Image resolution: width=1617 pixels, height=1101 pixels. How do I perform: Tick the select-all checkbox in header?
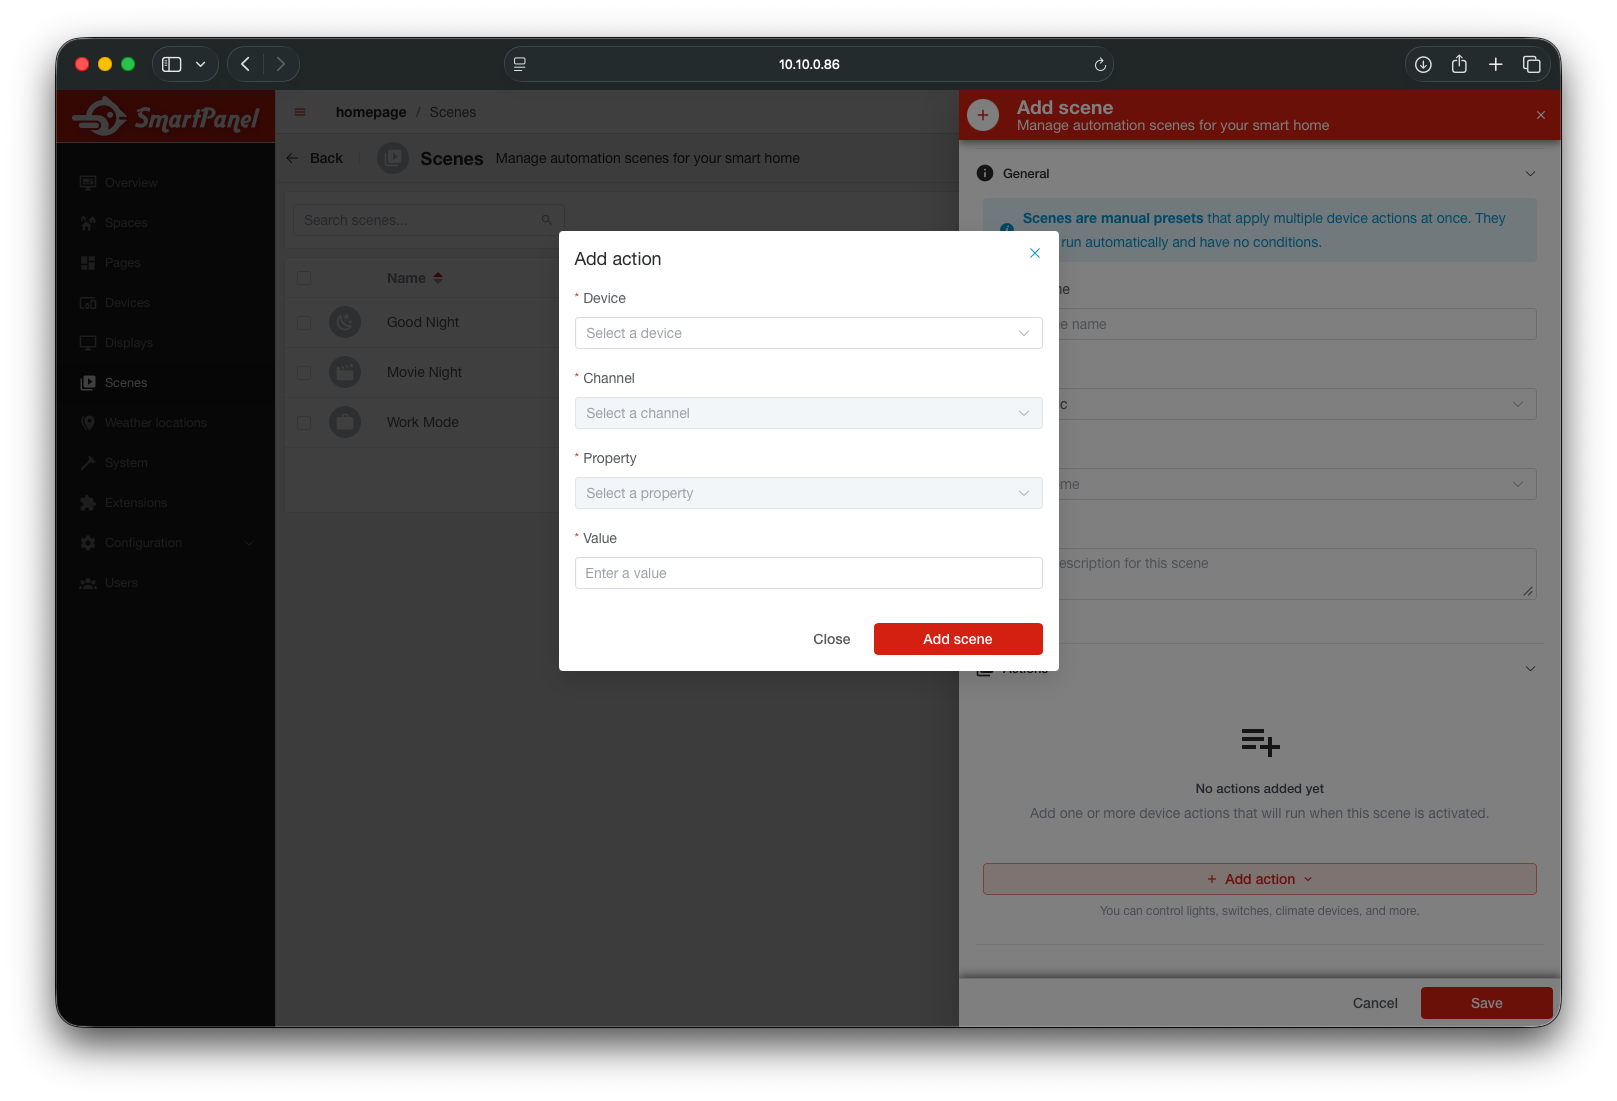tap(304, 278)
